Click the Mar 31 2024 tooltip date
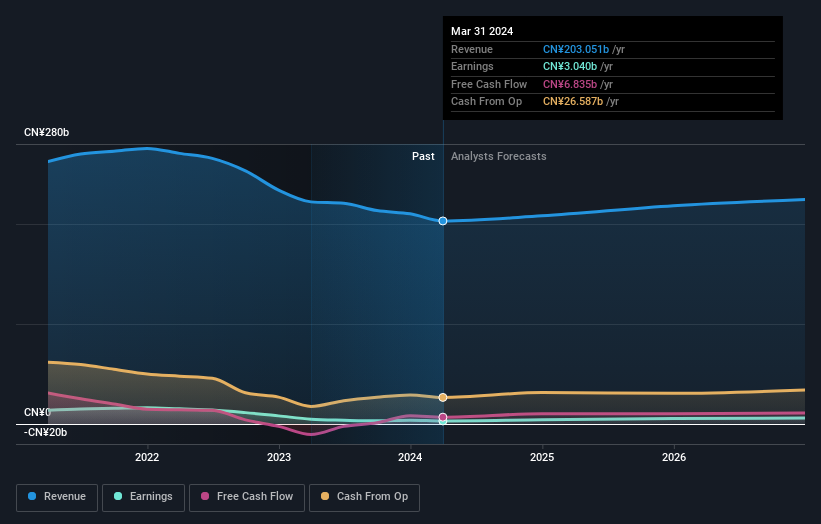Viewport: 821px width, 524px height. pos(482,31)
